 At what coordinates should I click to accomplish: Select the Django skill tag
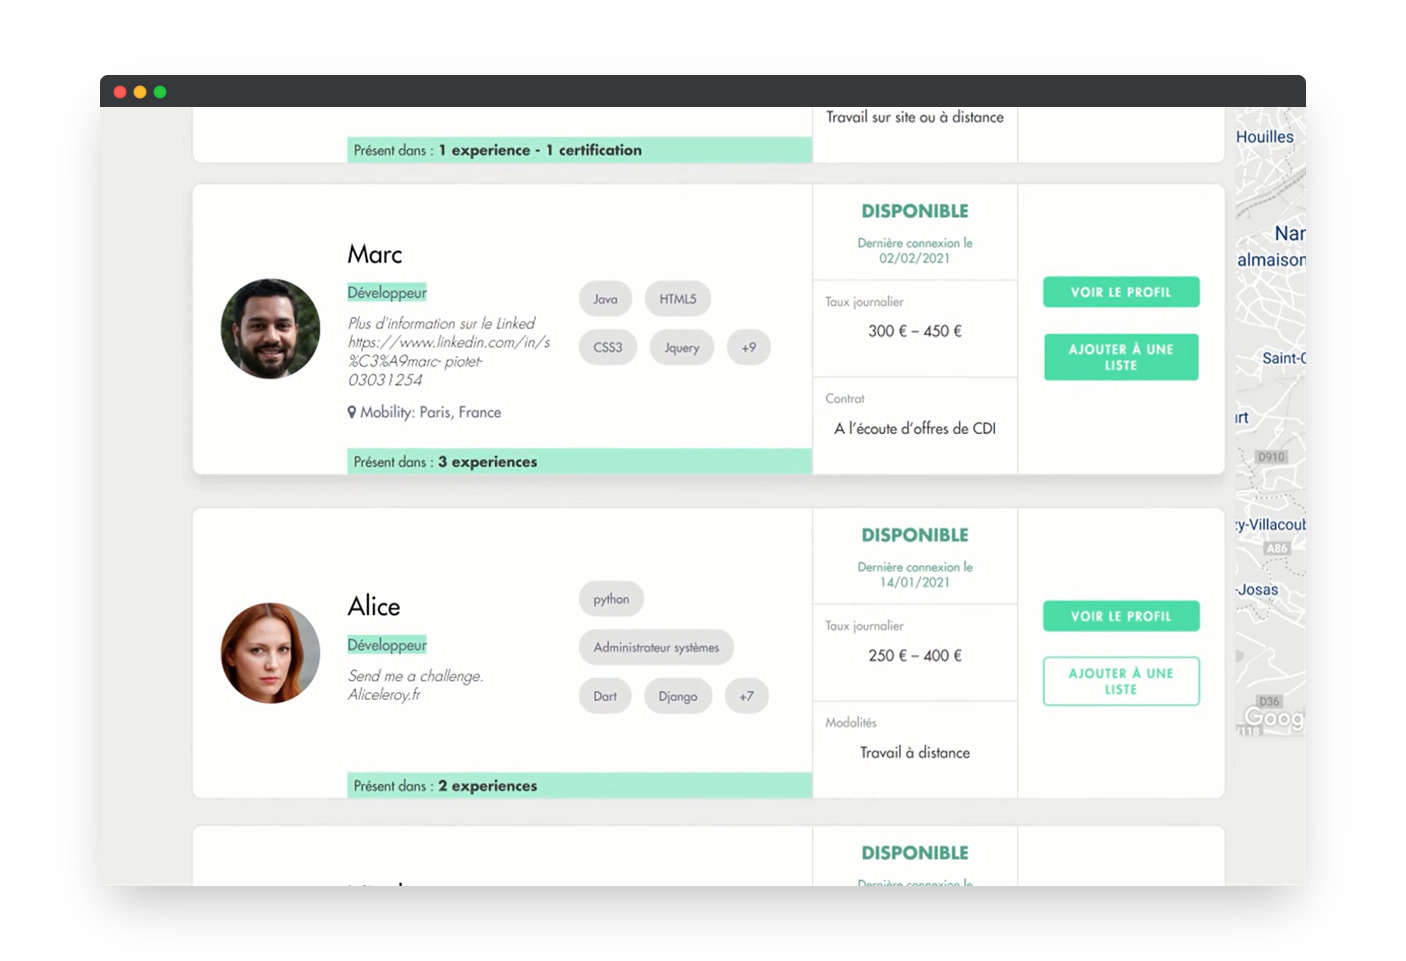click(678, 696)
